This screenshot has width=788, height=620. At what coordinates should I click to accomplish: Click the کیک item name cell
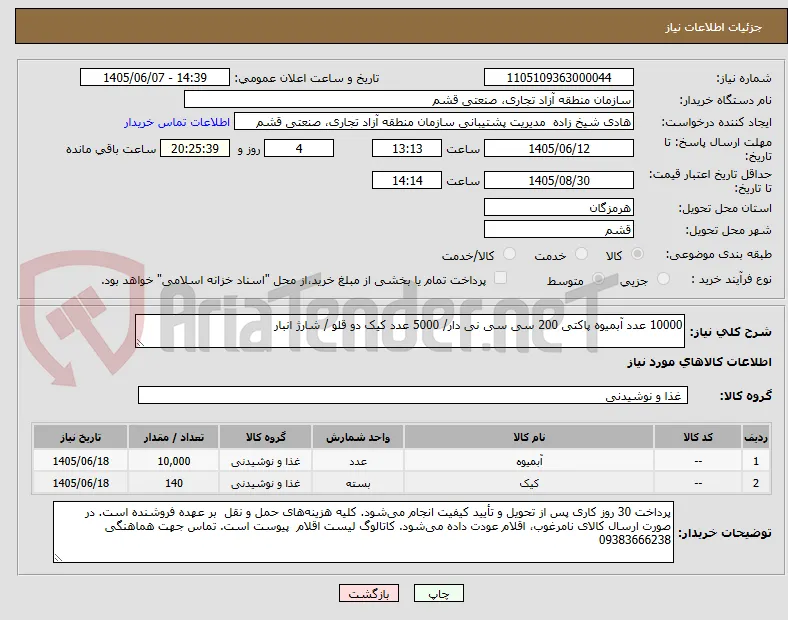pos(529,483)
